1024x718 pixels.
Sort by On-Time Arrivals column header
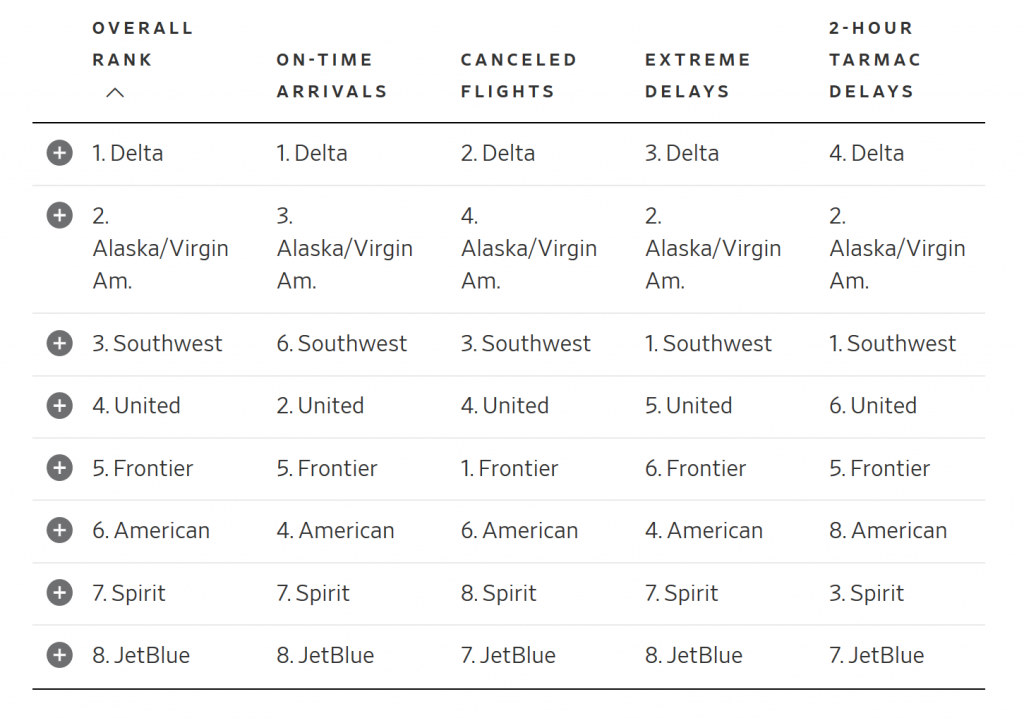(x=332, y=75)
